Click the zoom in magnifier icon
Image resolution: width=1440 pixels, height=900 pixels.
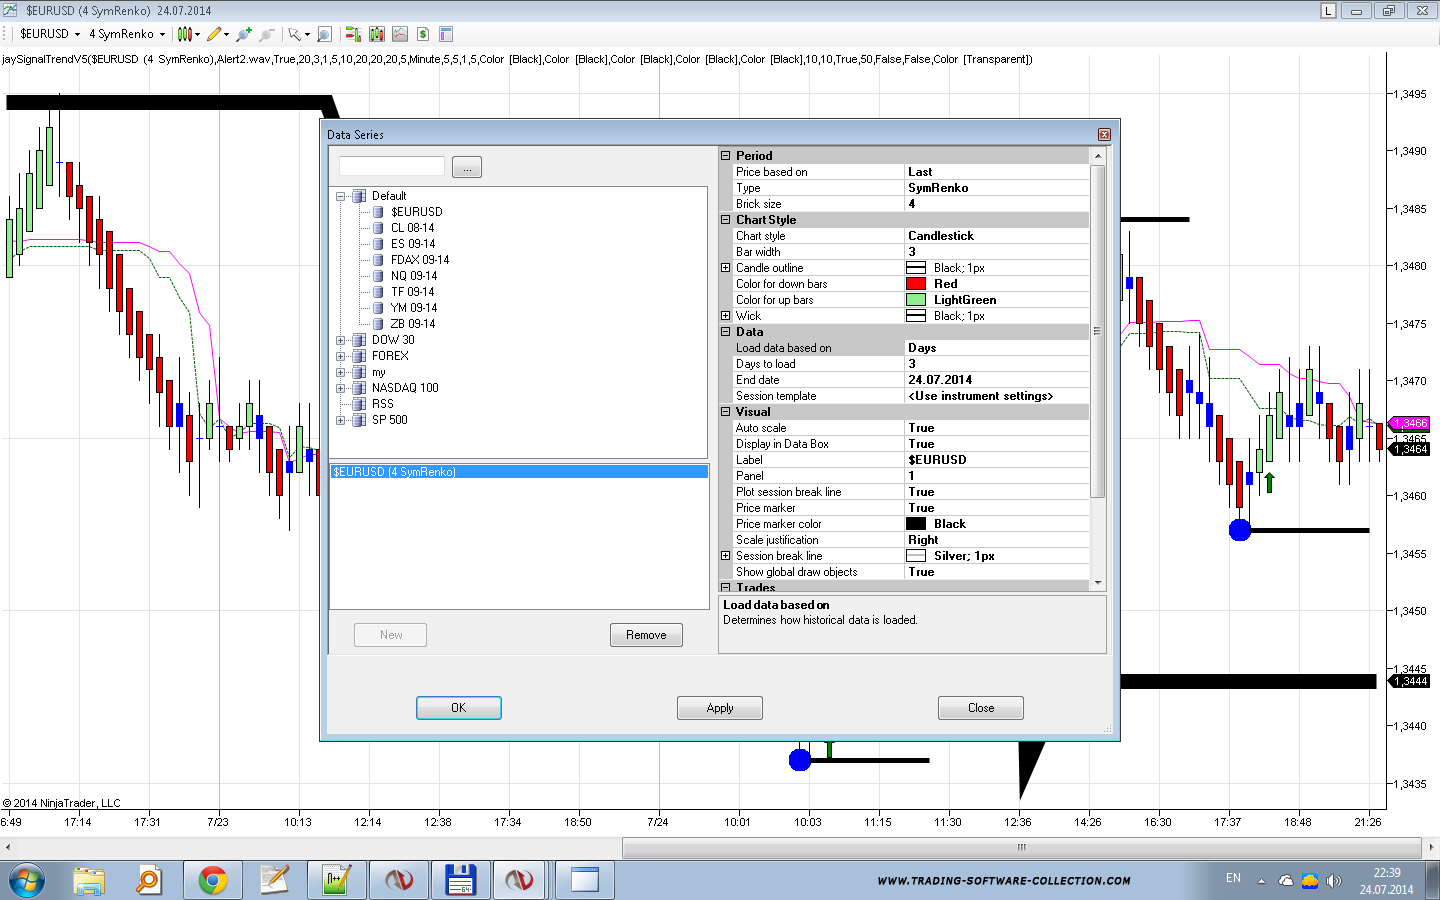[243, 34]
